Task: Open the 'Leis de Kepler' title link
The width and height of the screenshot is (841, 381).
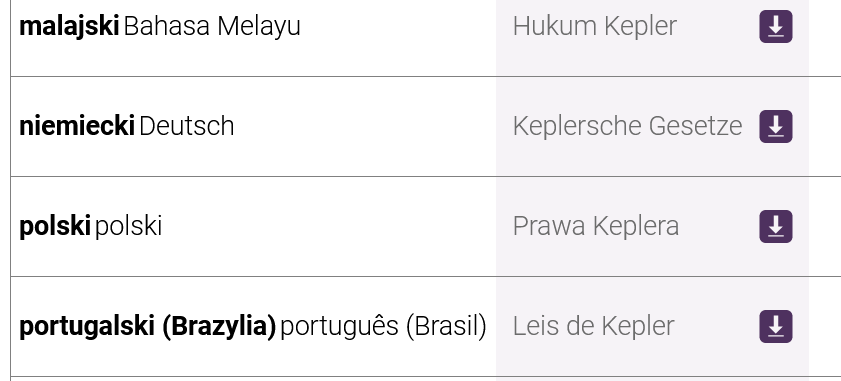Action: pos(593,326)
